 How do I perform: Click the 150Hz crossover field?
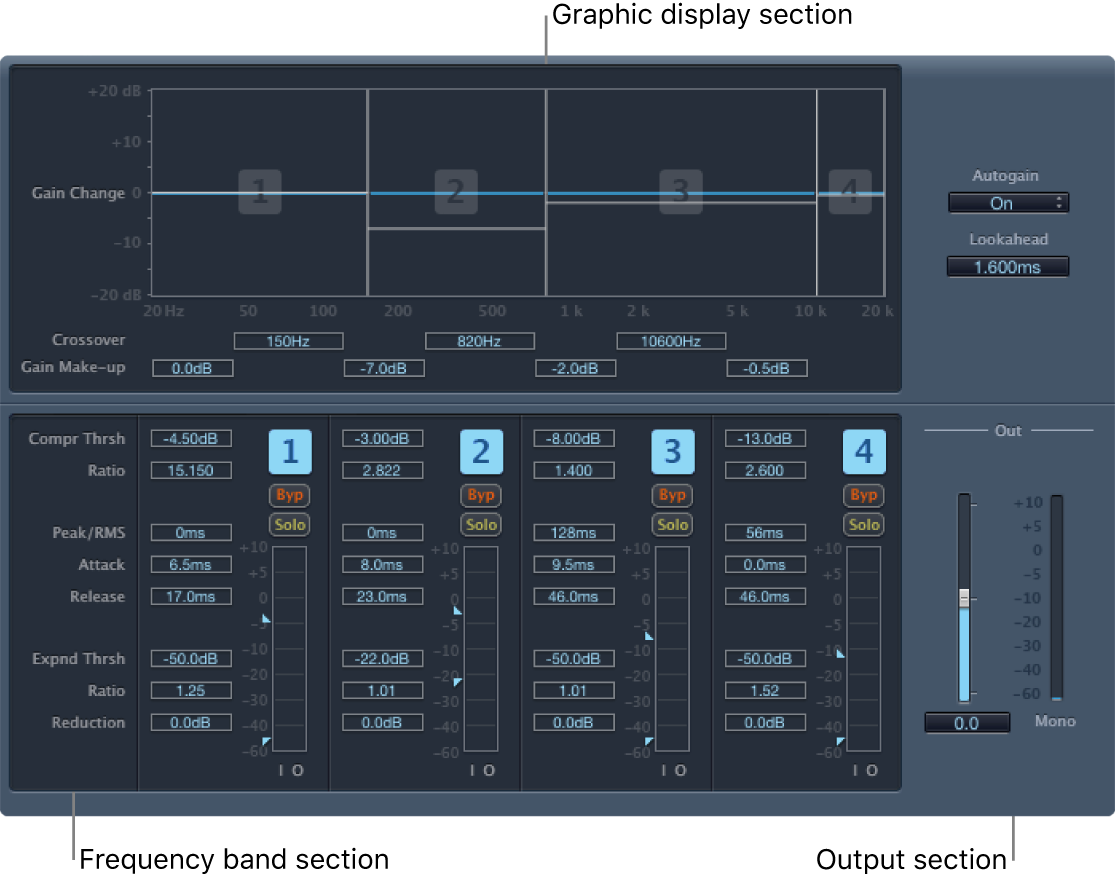point(288,341)
